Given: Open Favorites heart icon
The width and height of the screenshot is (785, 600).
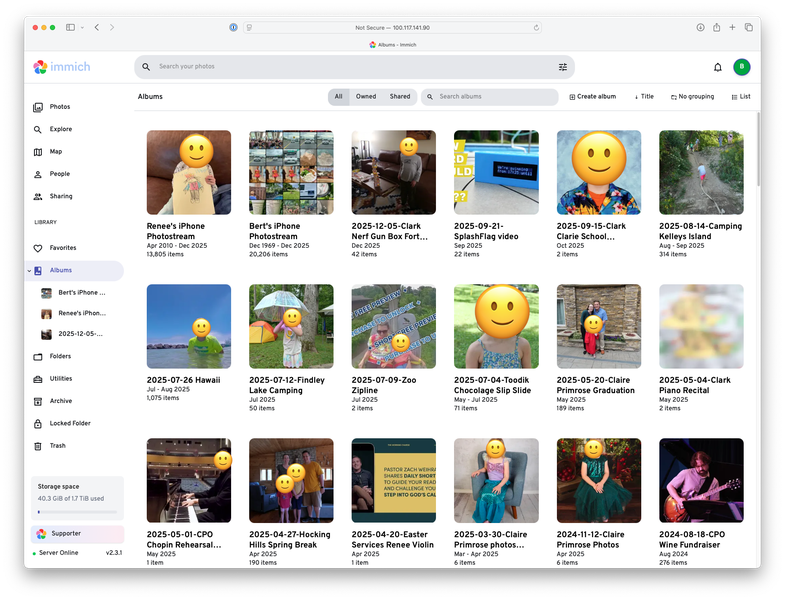Looking at the screenshot, I should pyautogui.click(x=38, y=248).
